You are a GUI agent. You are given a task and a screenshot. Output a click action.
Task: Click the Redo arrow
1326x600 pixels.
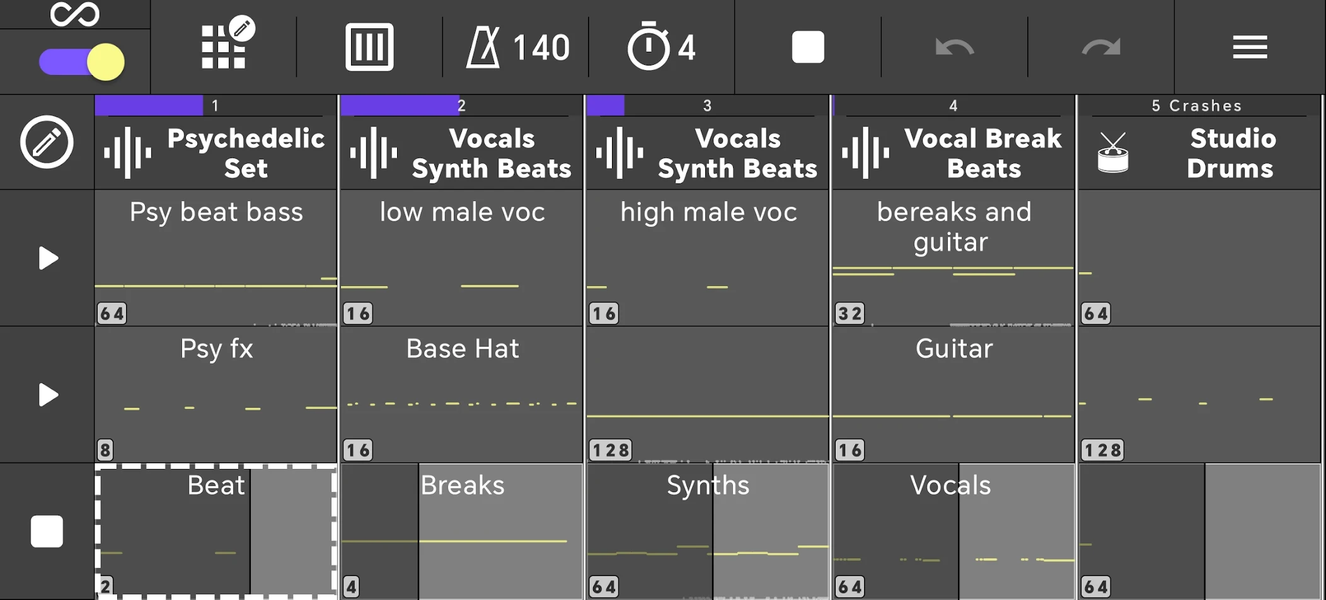[x=1100, y=46]
